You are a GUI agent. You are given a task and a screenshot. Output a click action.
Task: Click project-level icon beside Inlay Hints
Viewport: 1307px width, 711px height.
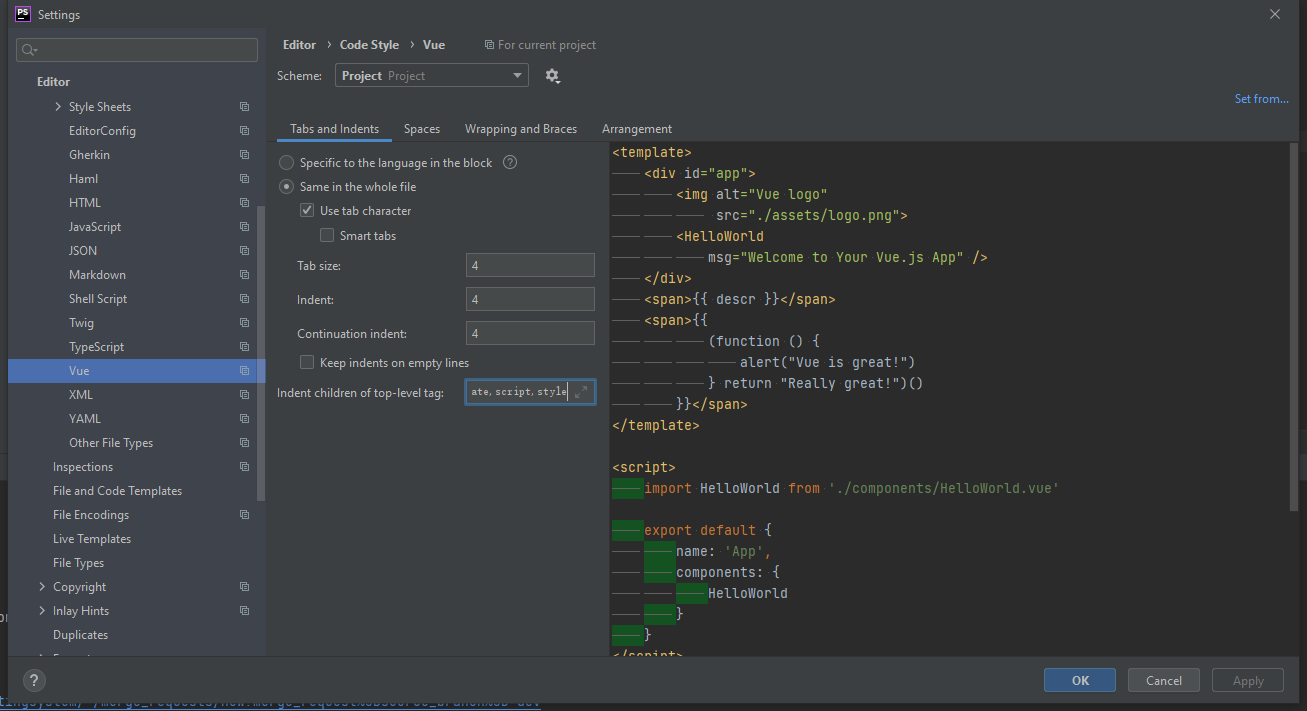click(244, 611)
